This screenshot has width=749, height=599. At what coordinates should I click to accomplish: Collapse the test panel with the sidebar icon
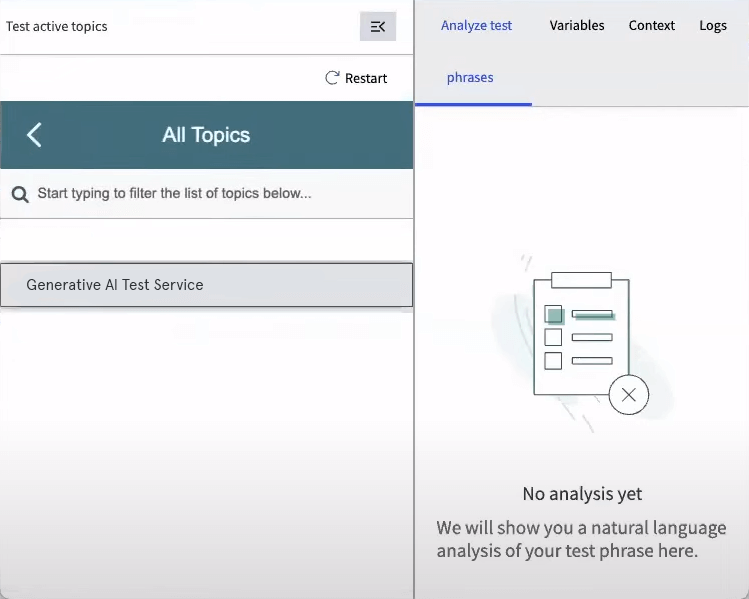(x=377, y=26)
